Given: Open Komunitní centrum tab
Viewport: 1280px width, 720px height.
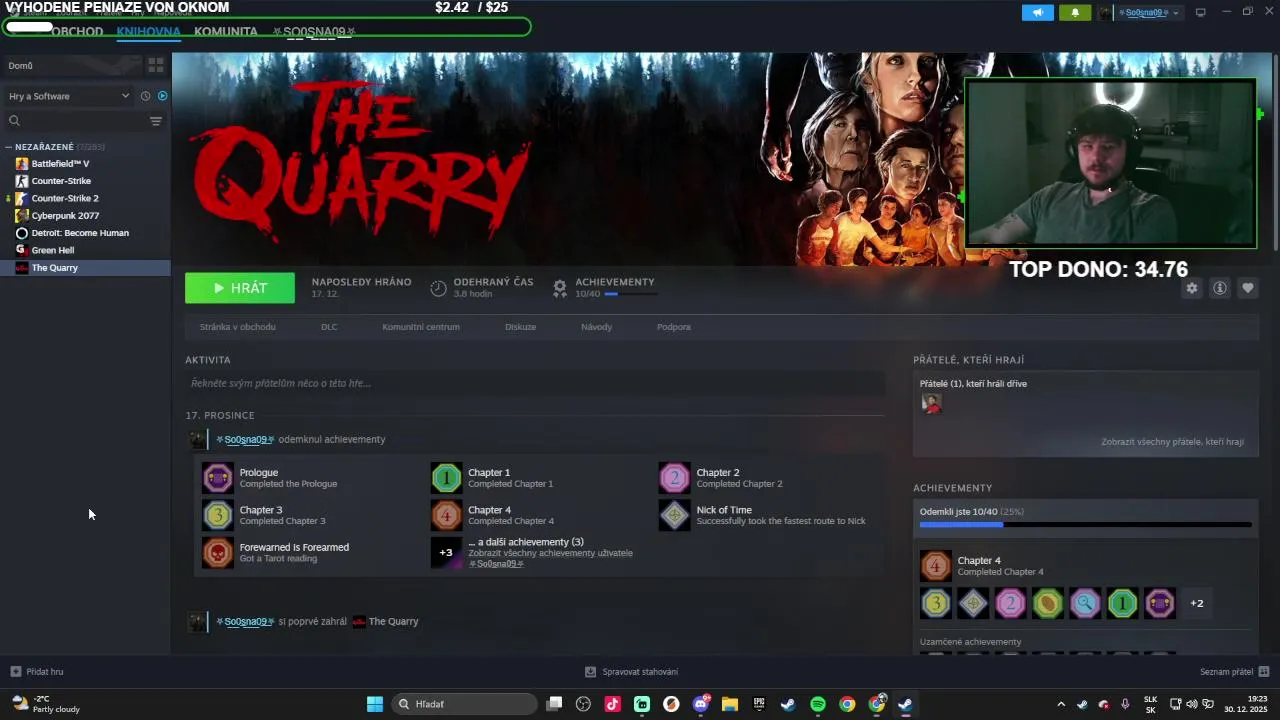Looking at the screenshot, I should point(421,327).
